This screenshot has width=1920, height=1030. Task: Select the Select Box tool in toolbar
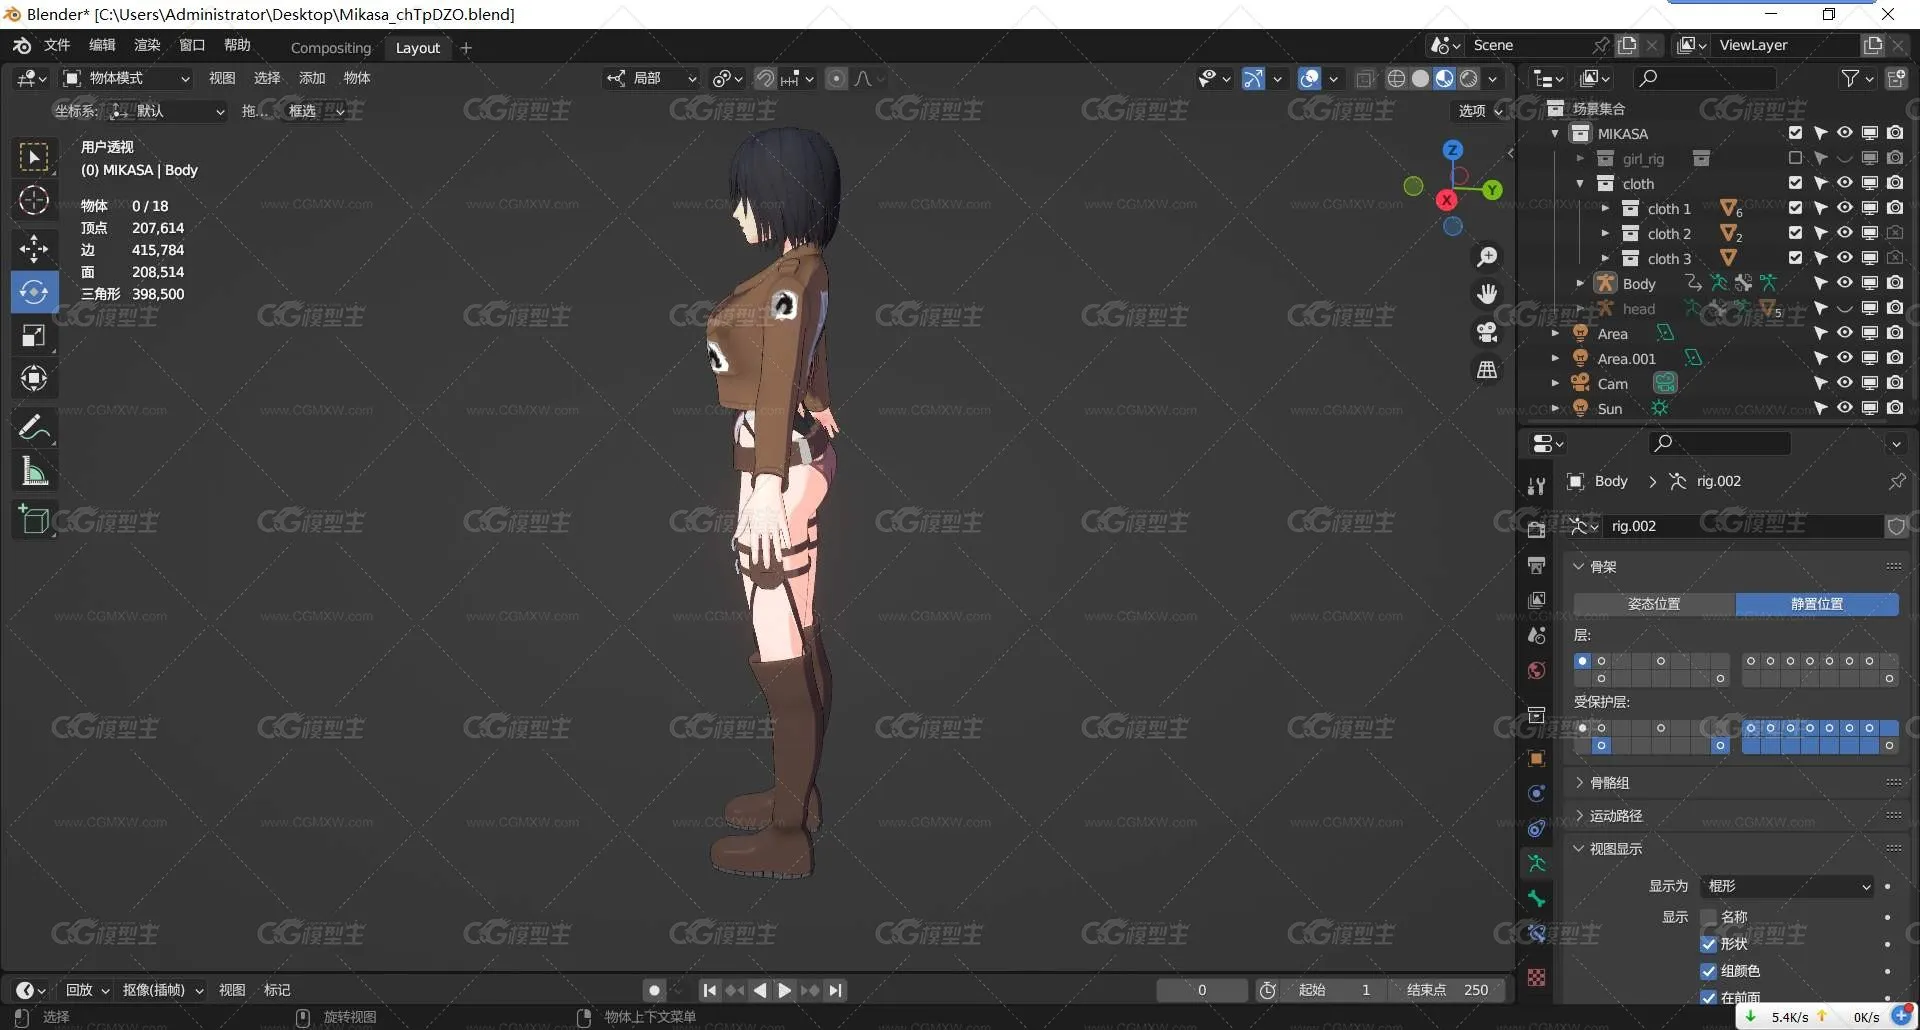pos(34,157)
